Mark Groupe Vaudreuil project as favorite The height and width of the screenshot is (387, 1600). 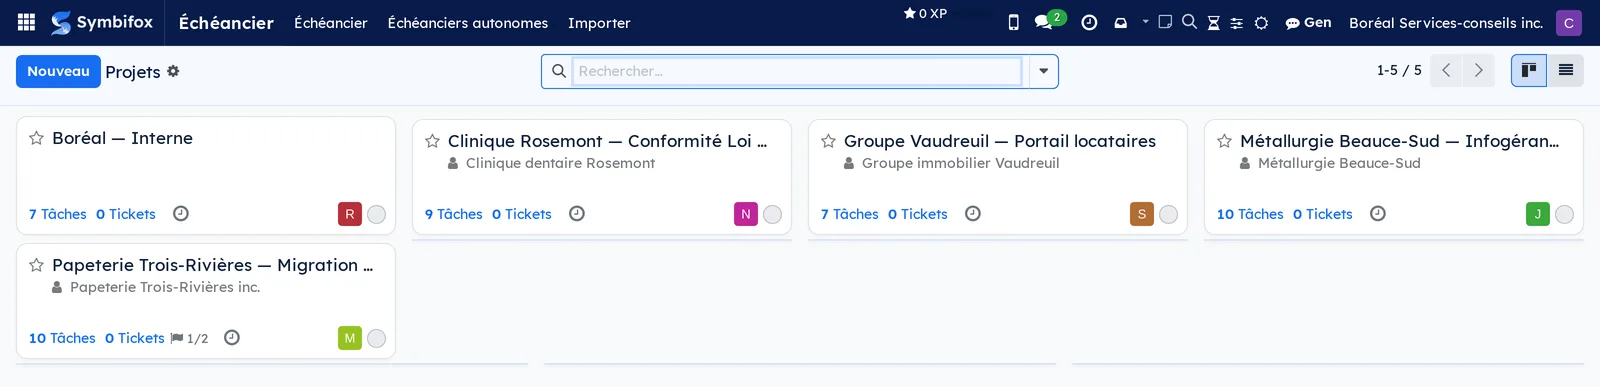pos(828,141)
